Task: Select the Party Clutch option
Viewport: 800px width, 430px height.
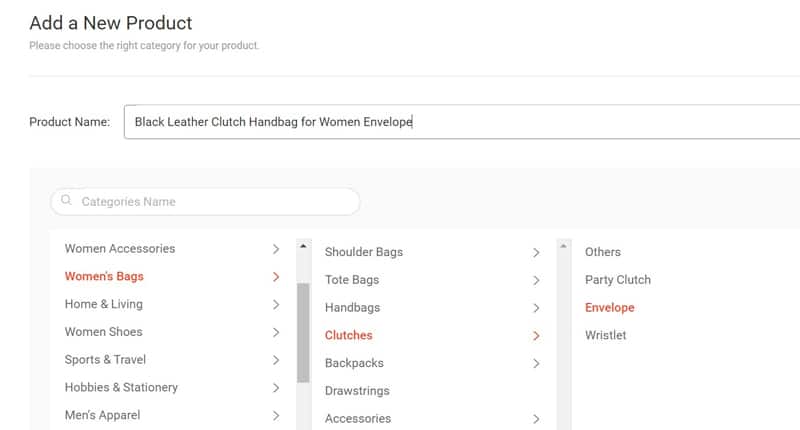Action: click(x=618, y=280)
